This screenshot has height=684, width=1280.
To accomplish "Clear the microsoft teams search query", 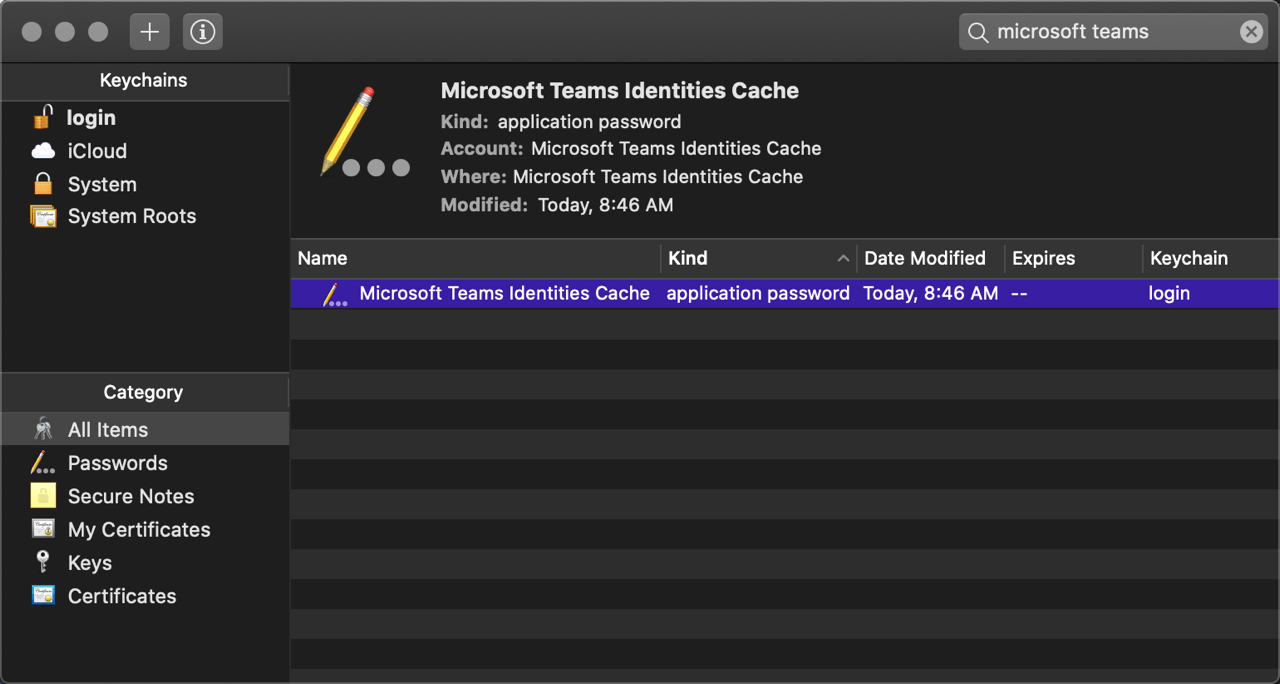I will [x=1251, y=31].
